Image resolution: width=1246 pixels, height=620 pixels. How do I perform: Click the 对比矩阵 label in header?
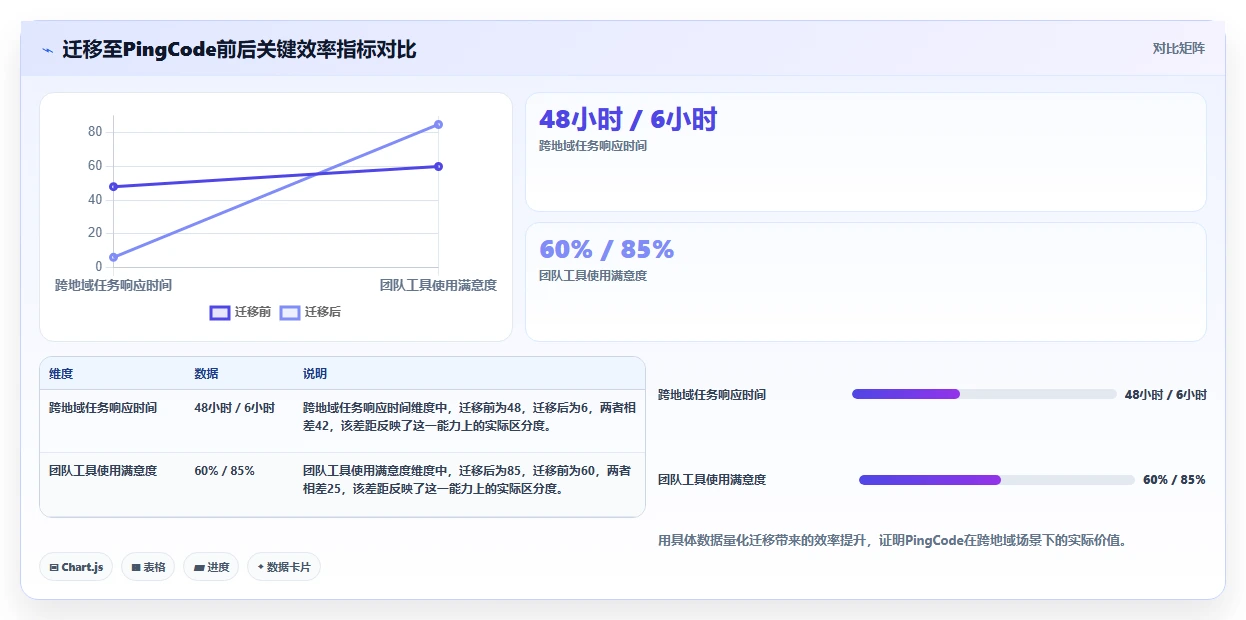tap(1179, 48)
